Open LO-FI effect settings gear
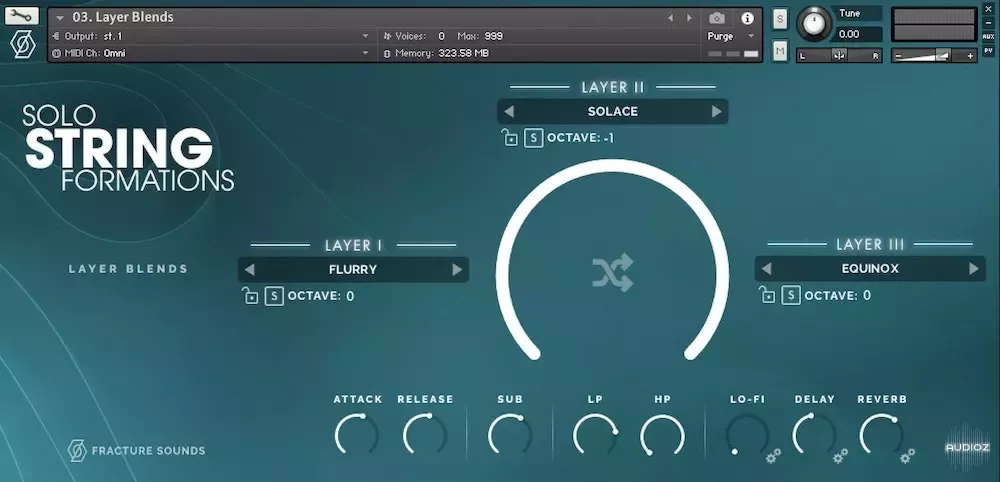The height and width of the screenshot is (482, 1000). (774, 455)
